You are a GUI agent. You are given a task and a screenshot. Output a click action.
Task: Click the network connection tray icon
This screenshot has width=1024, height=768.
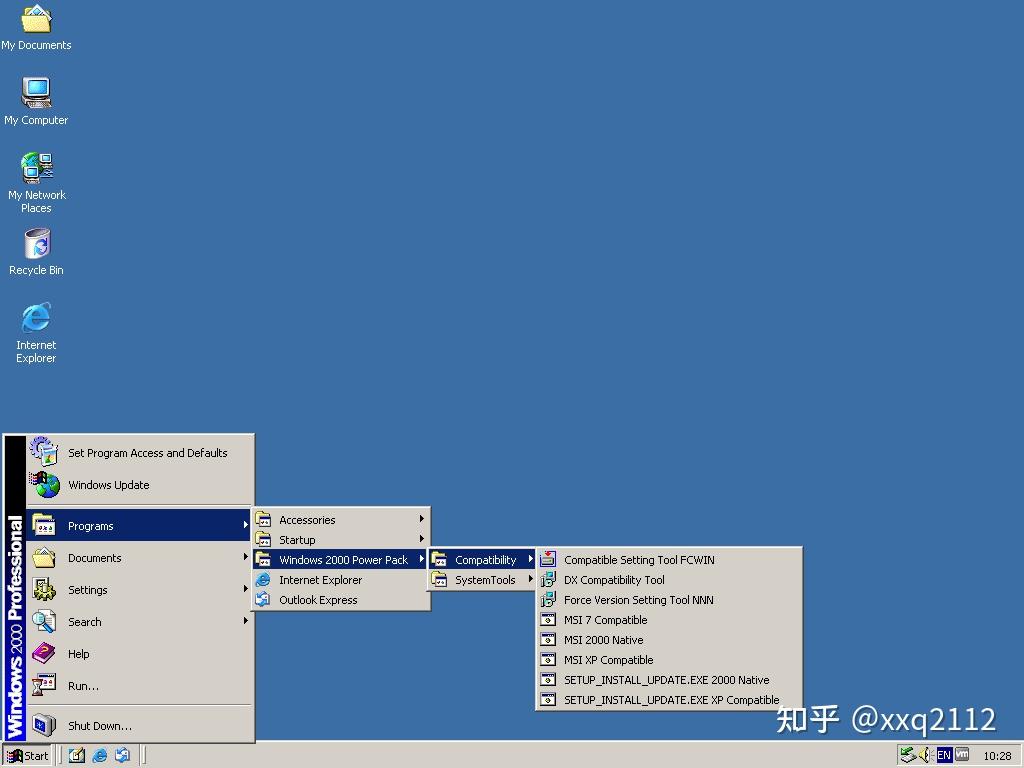(x=907, y=755)
